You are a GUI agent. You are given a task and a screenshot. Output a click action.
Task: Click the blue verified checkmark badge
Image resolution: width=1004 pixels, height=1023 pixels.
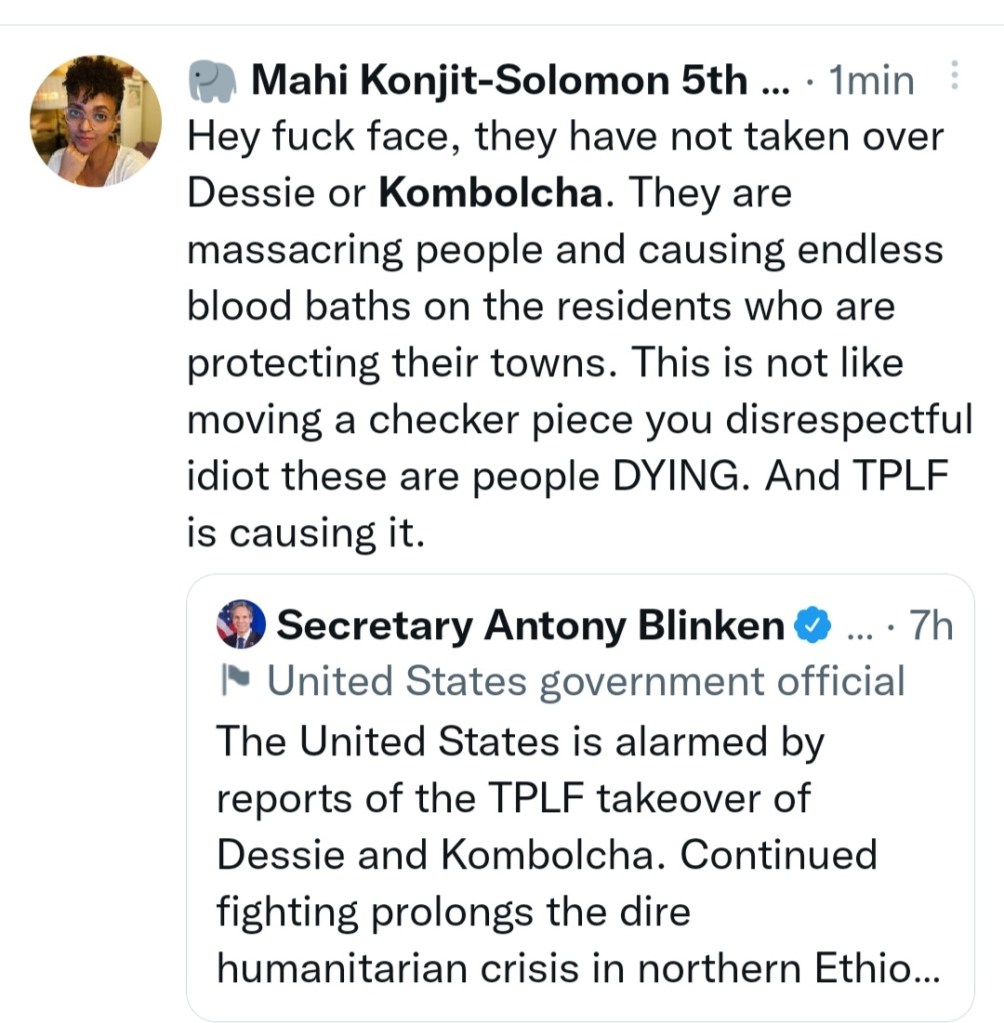pyautogui.click(x=811, y=626)
